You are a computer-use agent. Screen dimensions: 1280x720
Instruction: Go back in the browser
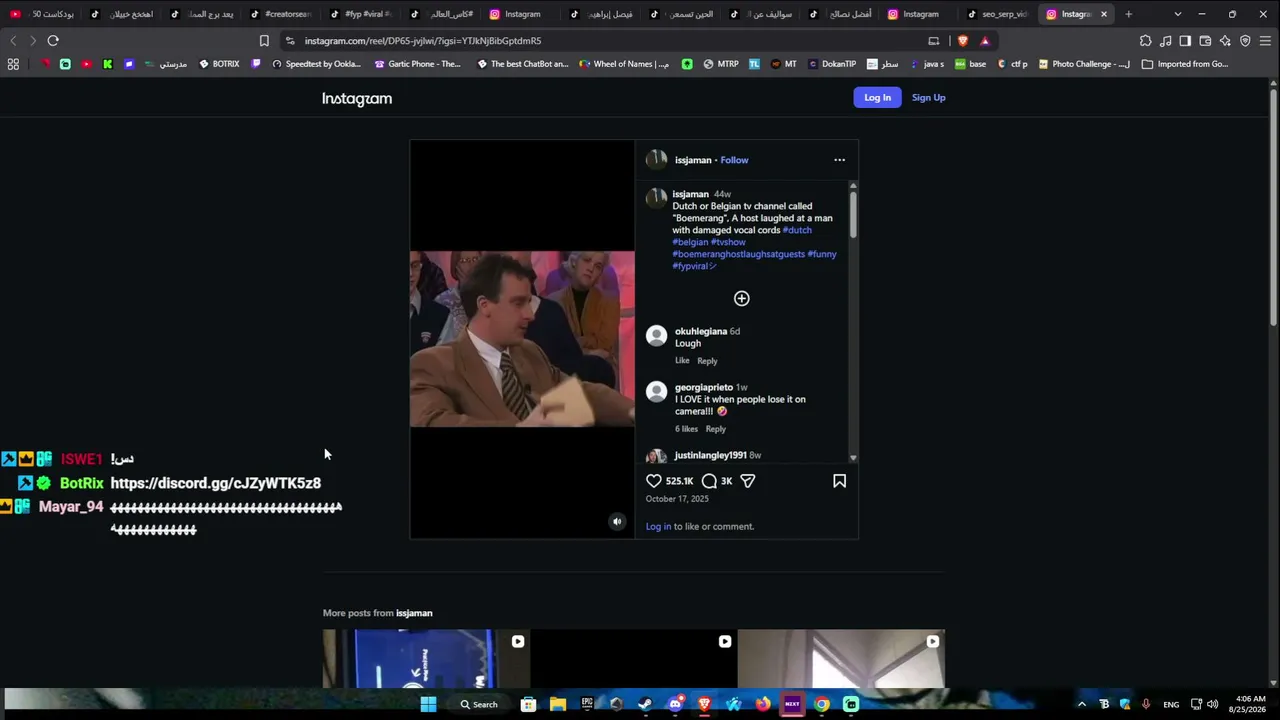pos(13,41)
